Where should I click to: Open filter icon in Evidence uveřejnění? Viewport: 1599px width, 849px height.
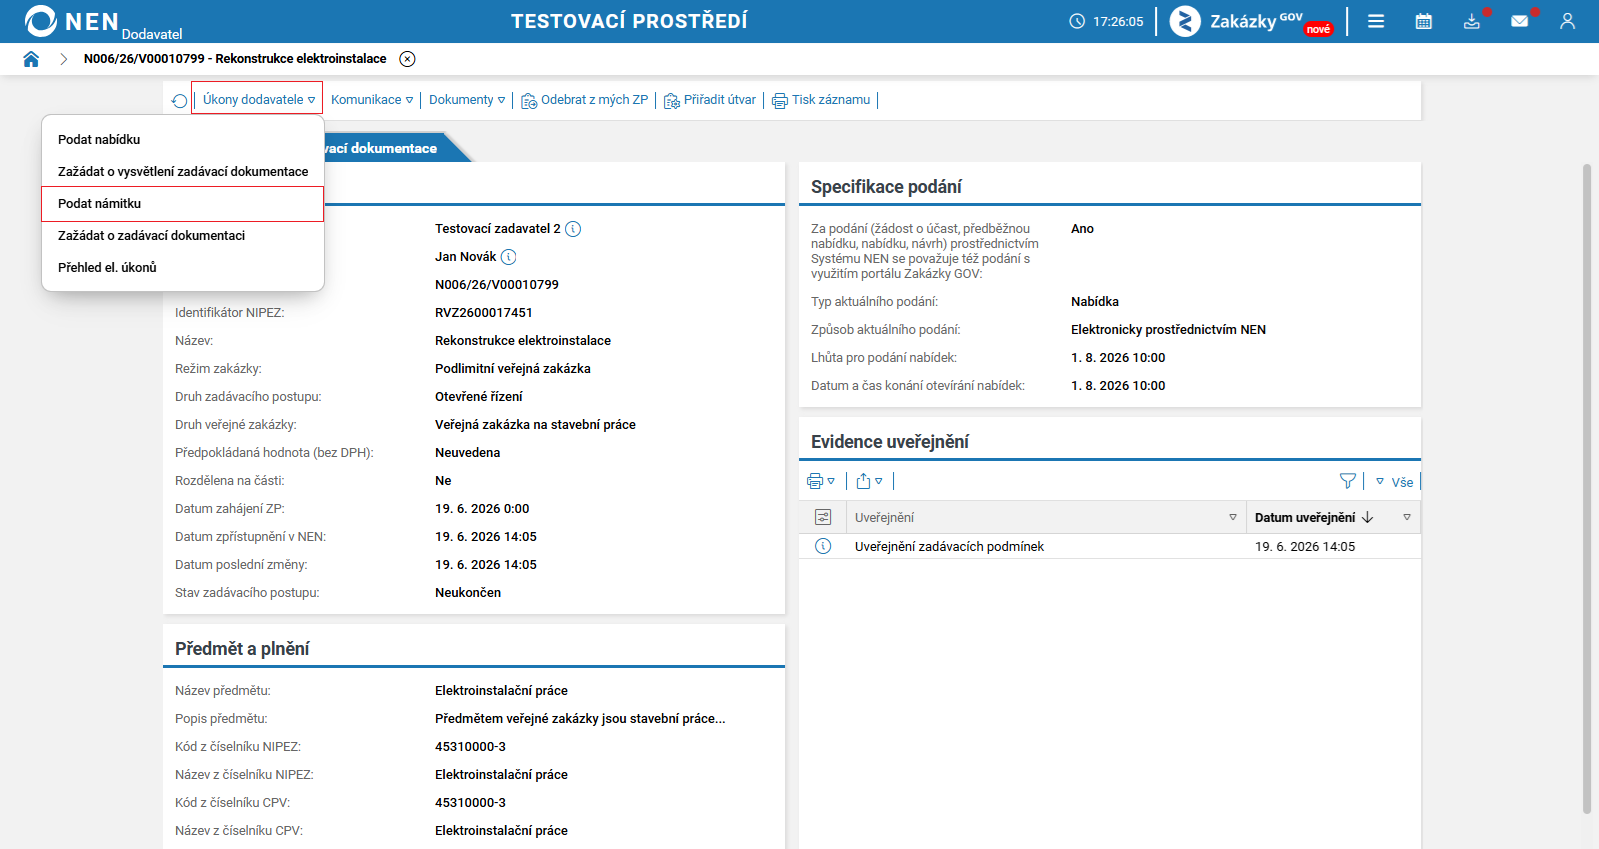[1348, 481]
